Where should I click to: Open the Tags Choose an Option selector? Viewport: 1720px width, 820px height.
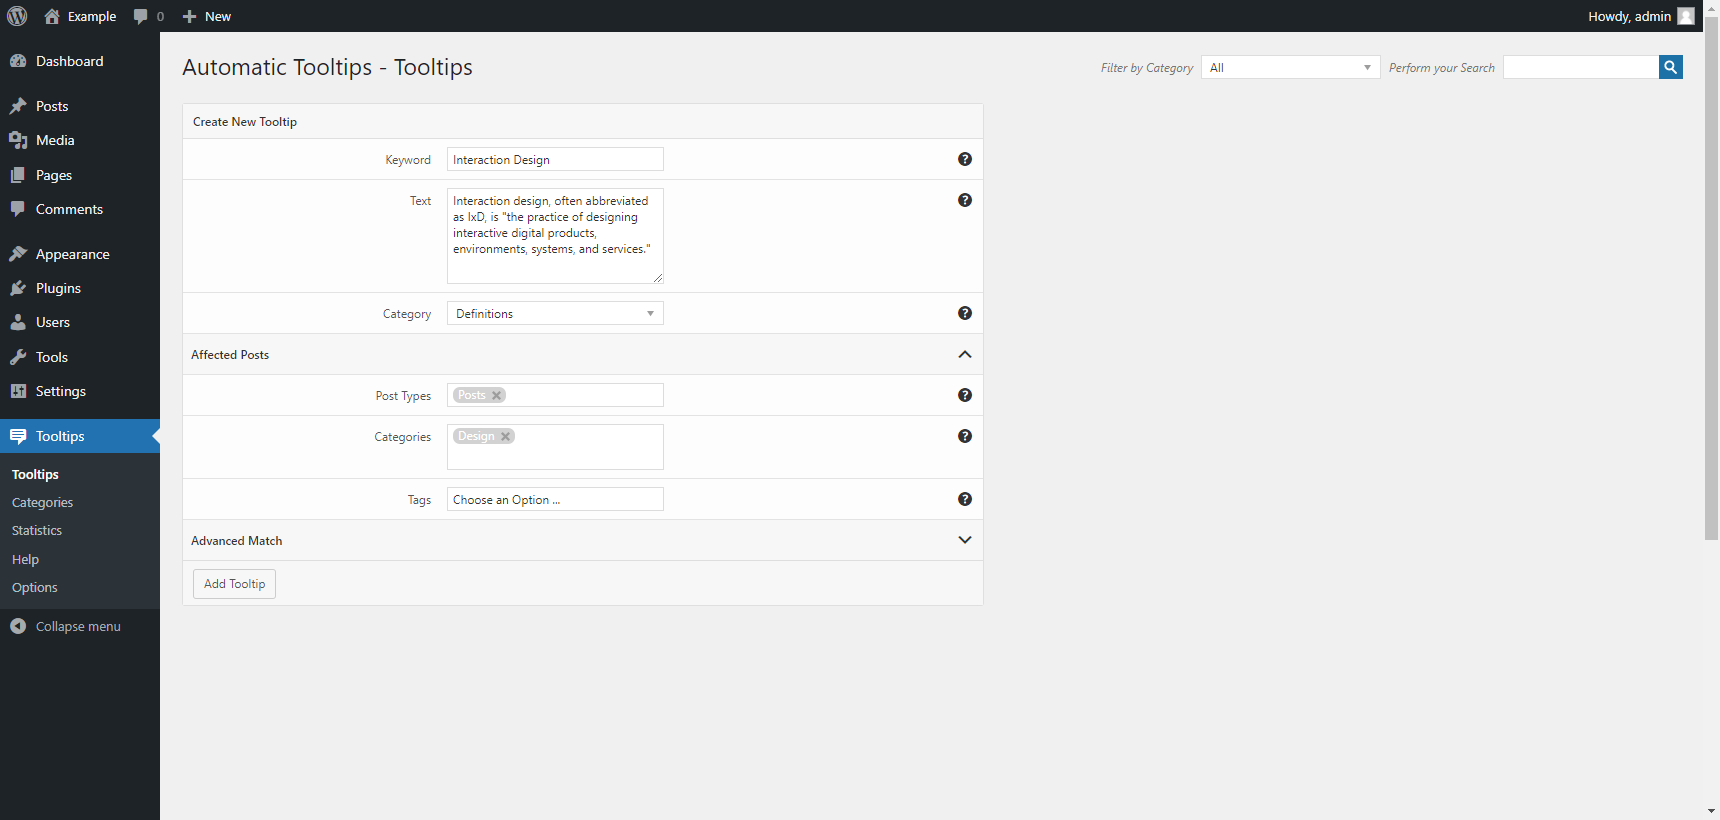[x=555, y=499]
